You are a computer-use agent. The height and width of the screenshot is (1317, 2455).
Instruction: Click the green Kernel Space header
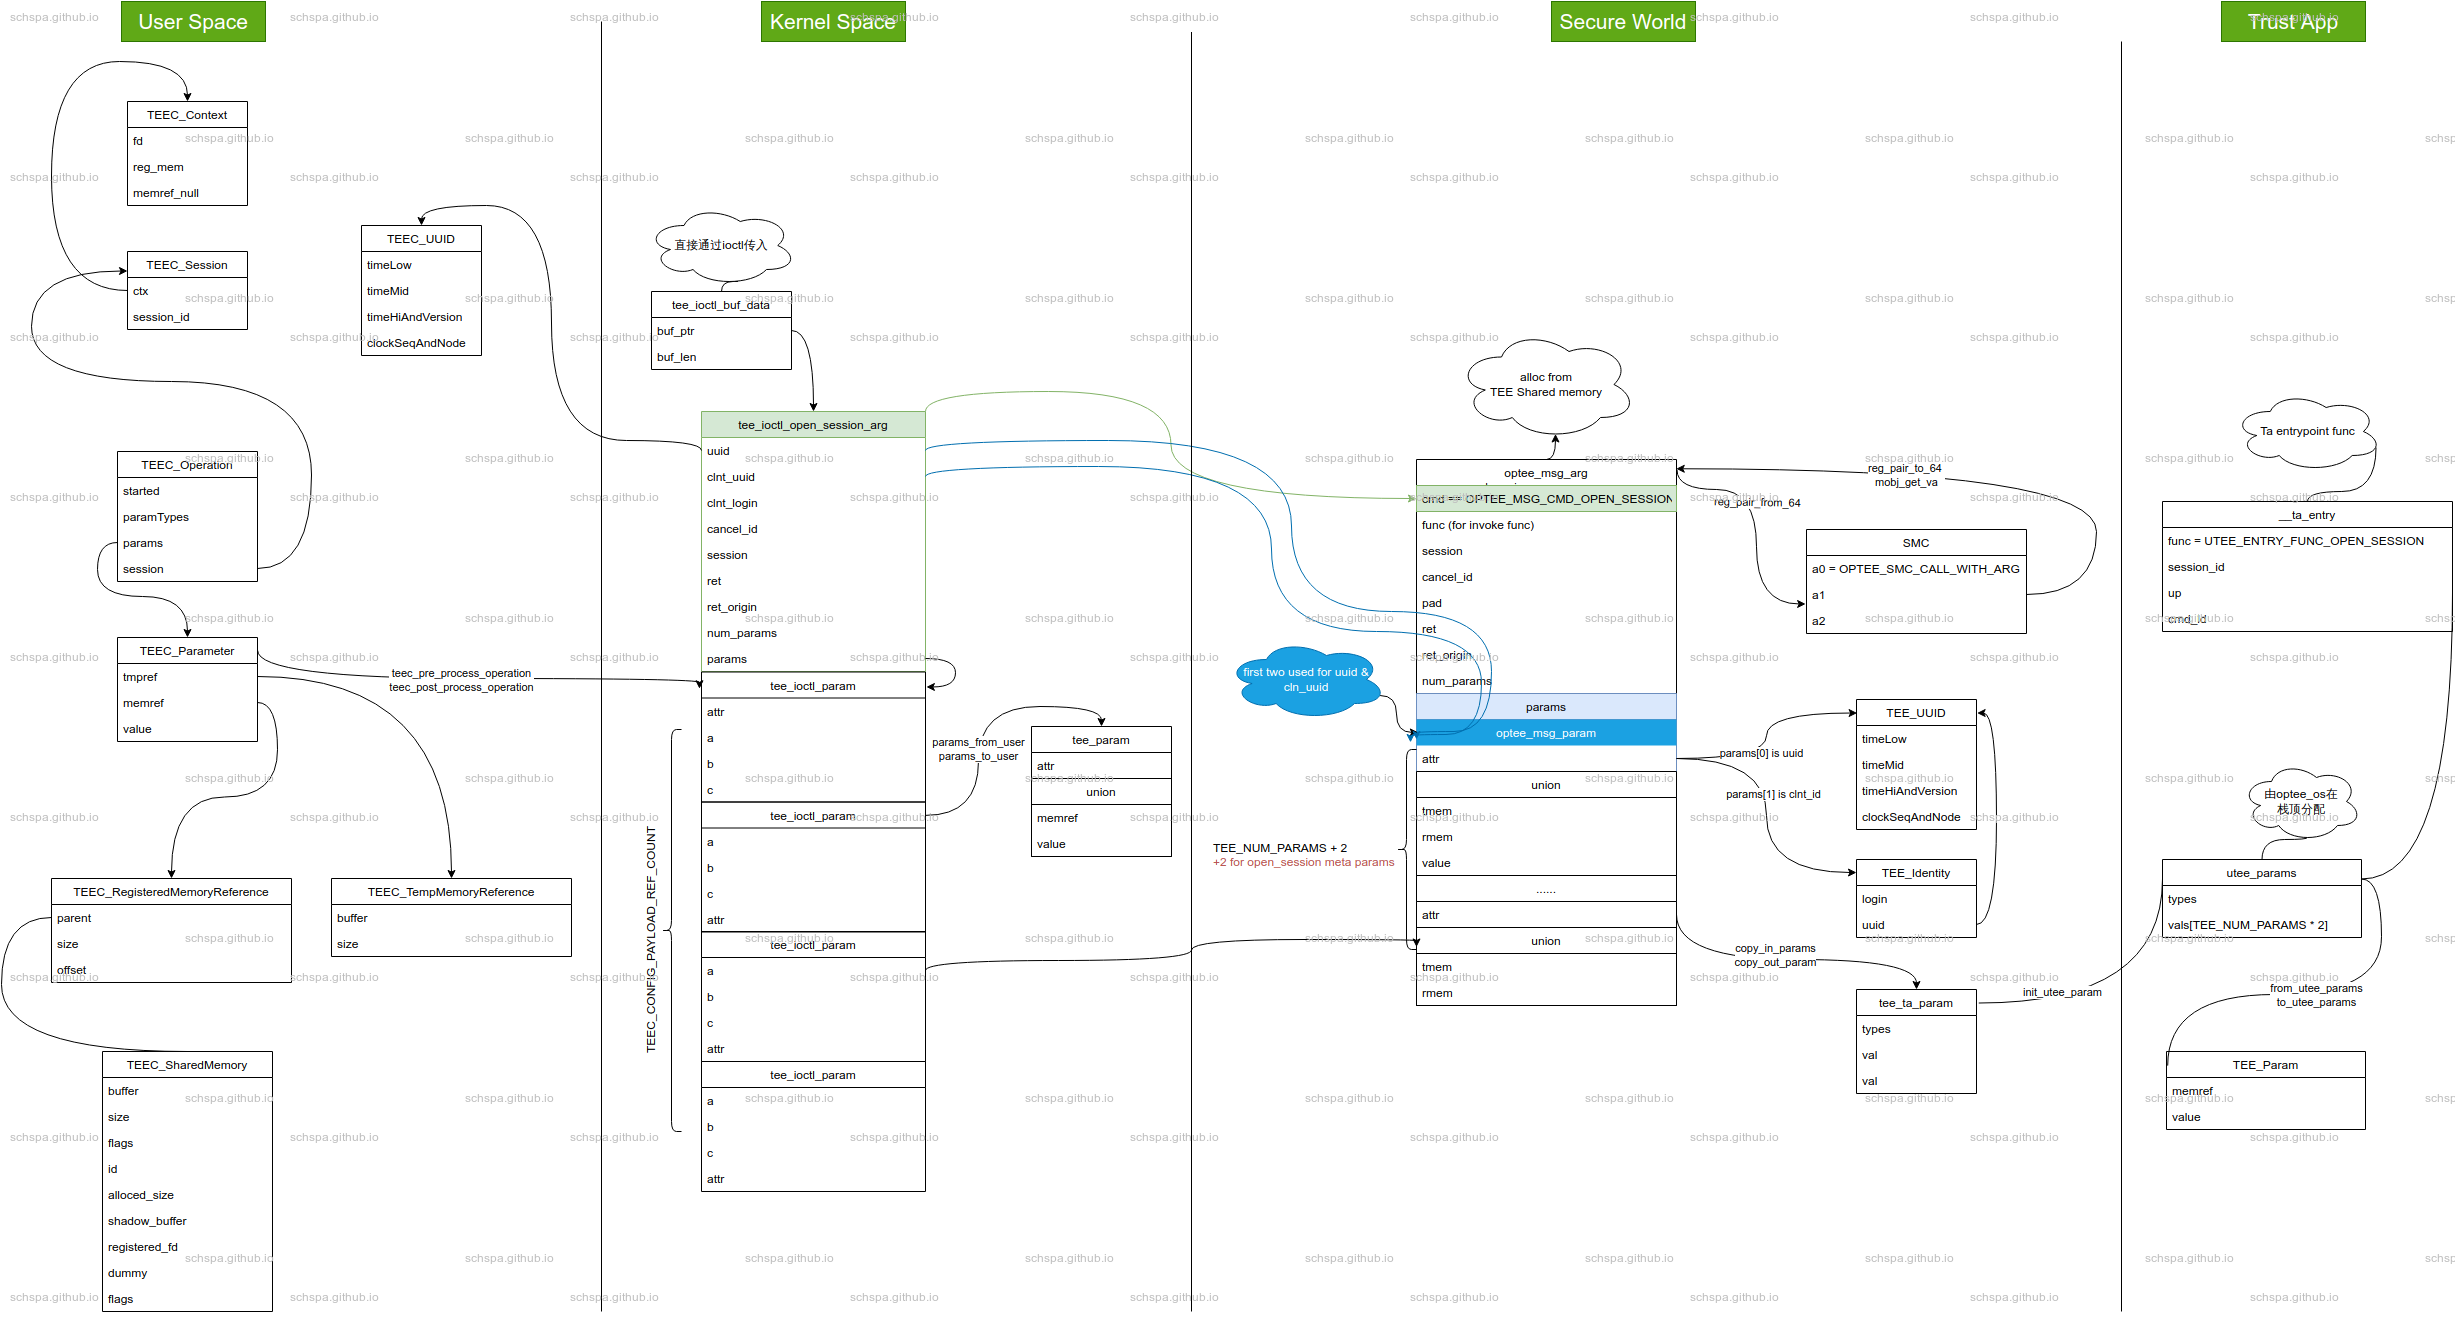point(832,22)
